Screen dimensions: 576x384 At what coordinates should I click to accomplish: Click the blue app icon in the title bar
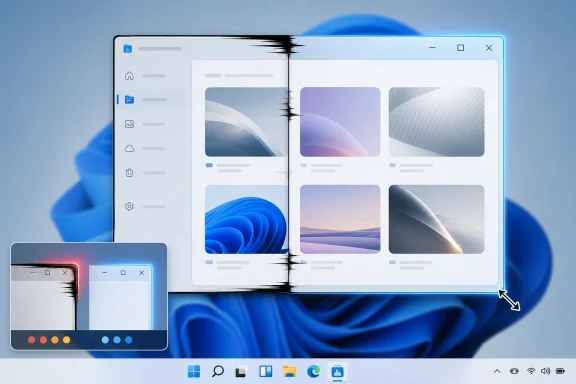[127, 49]
